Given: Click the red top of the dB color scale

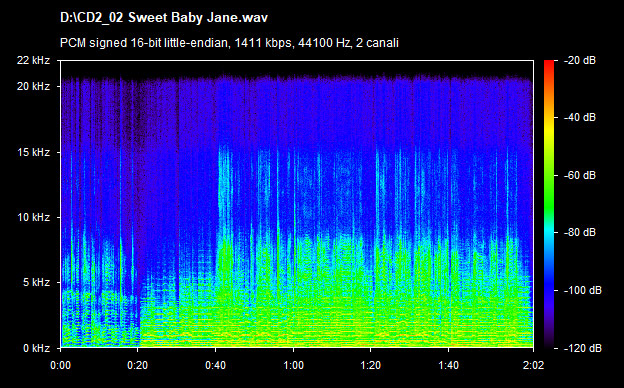Looking at the screenshot, I should tap(549, 62).
